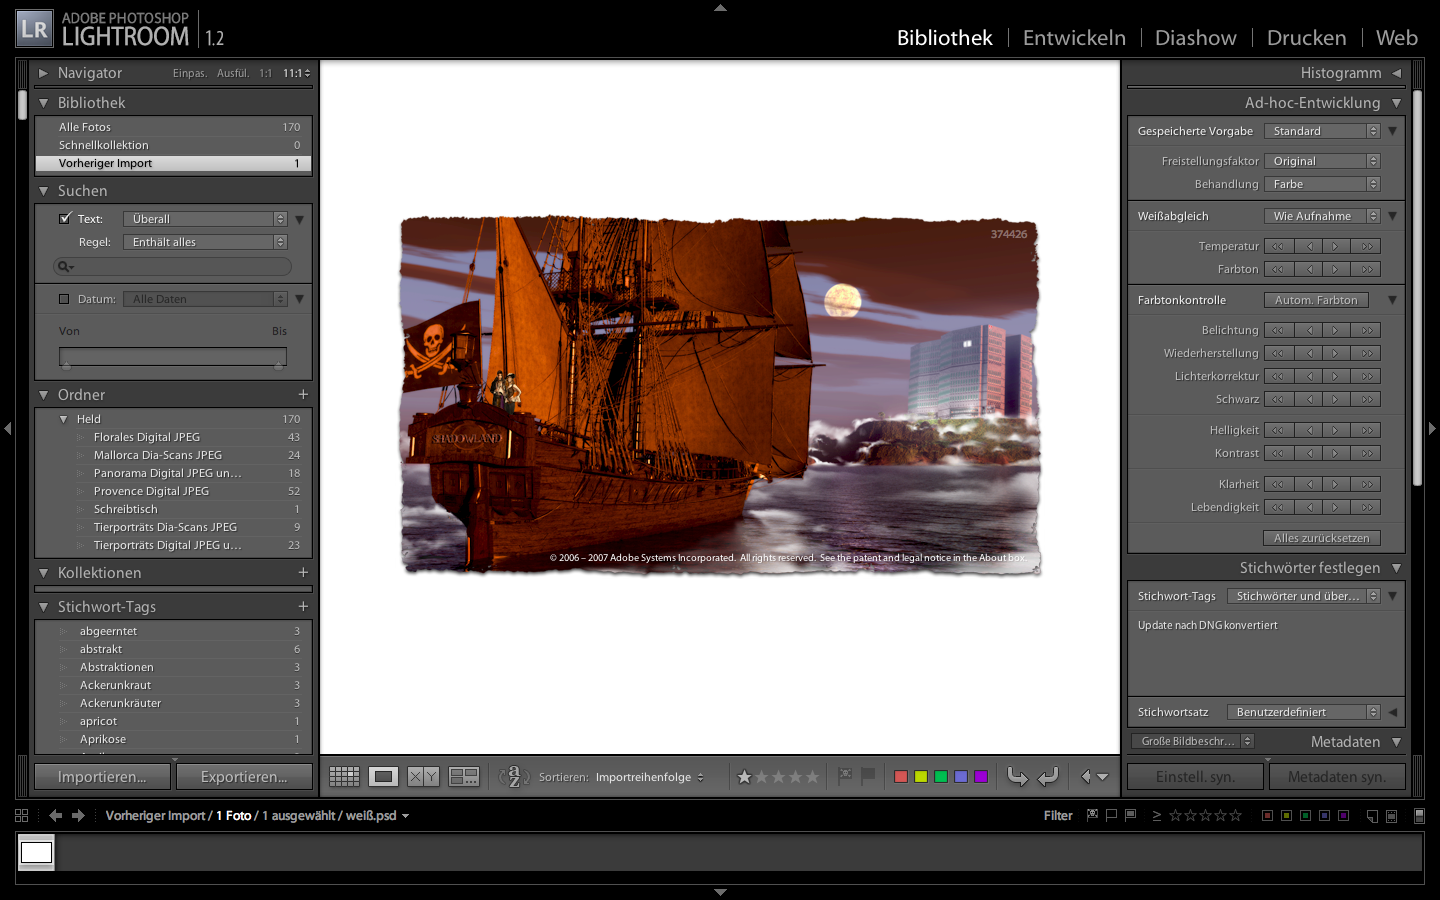Go forward with filmstrip right arrow
The height and width of the screenshot is (900, 1440).
78,815
